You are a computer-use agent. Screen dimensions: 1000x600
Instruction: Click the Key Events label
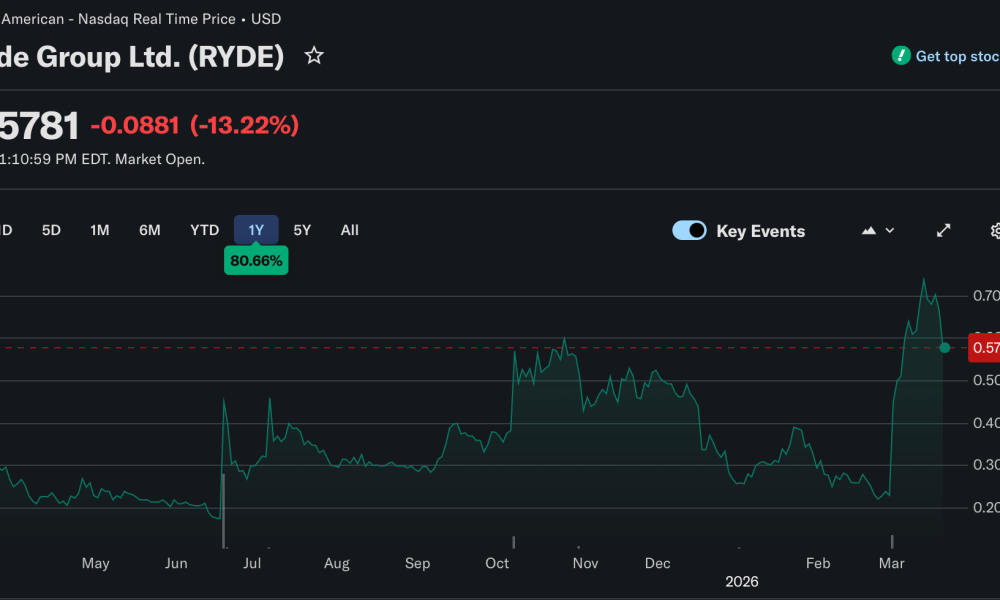[x=760, y=231]
